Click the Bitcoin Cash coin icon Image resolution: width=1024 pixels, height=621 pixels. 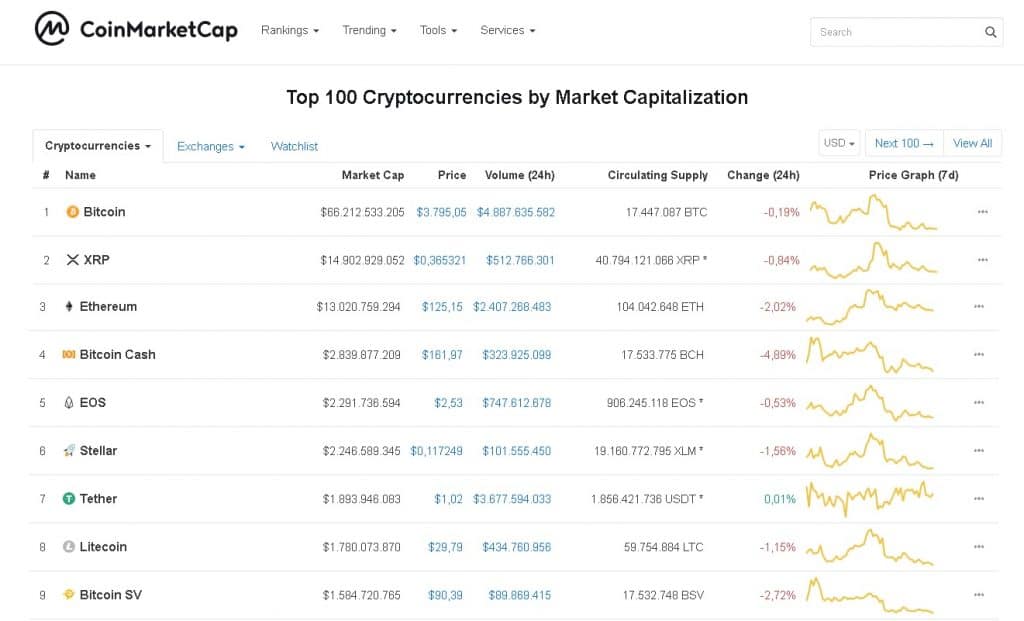click(x=69, y=355)
